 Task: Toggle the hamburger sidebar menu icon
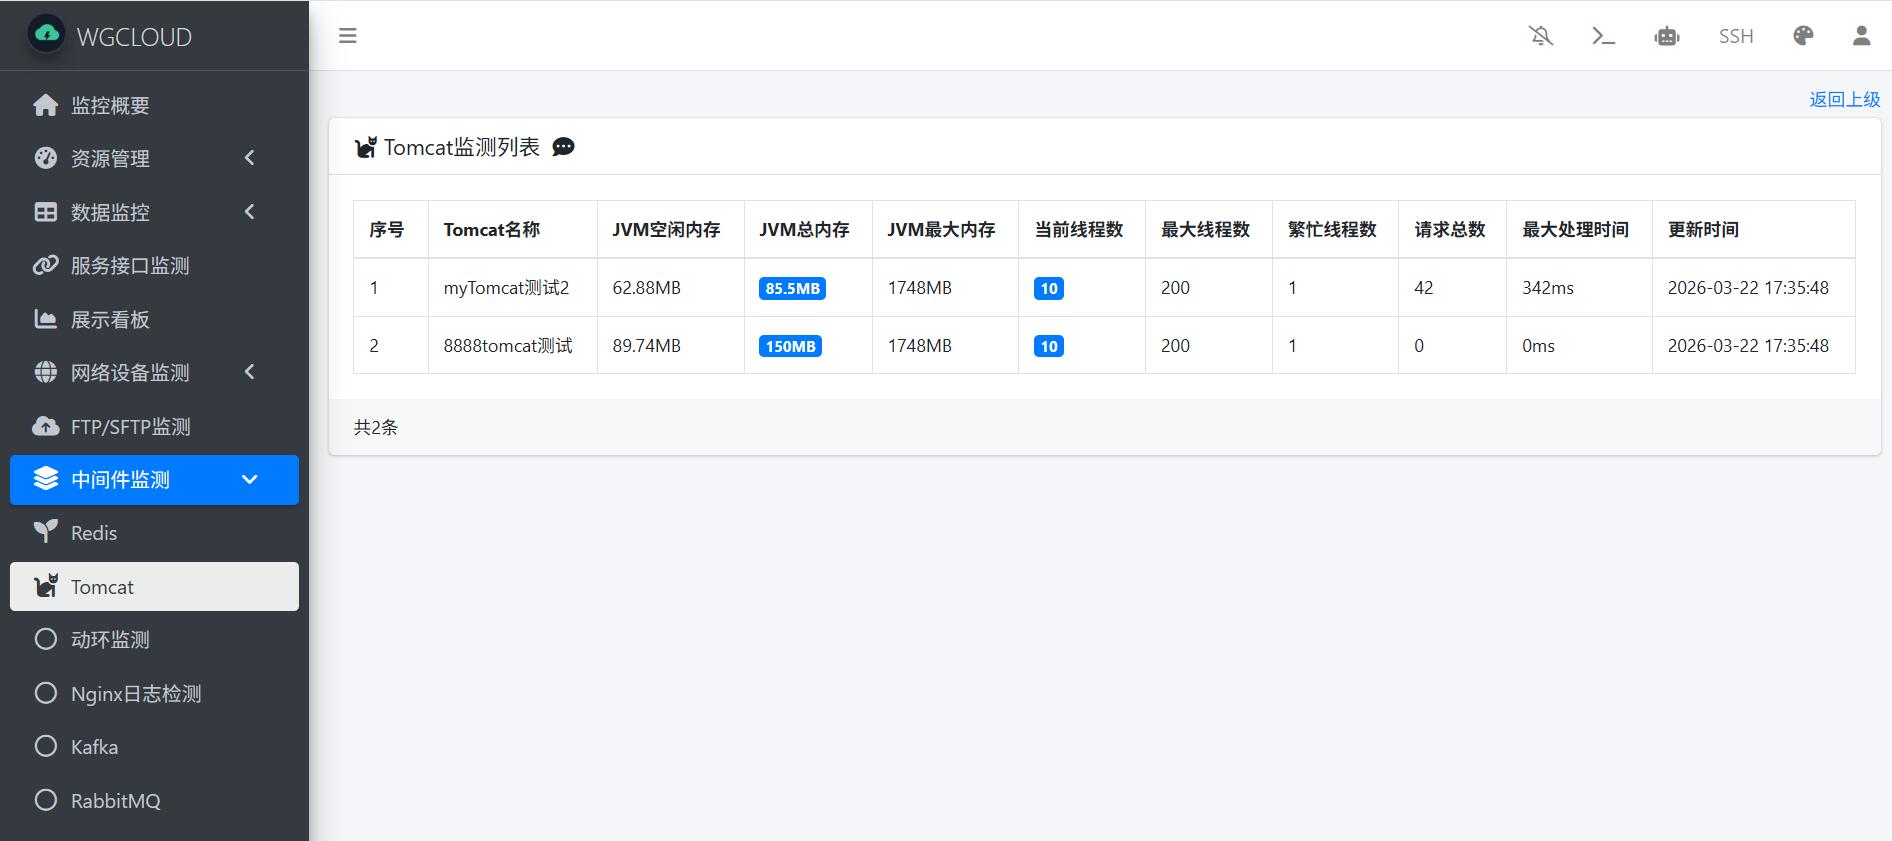pos(348,36)
